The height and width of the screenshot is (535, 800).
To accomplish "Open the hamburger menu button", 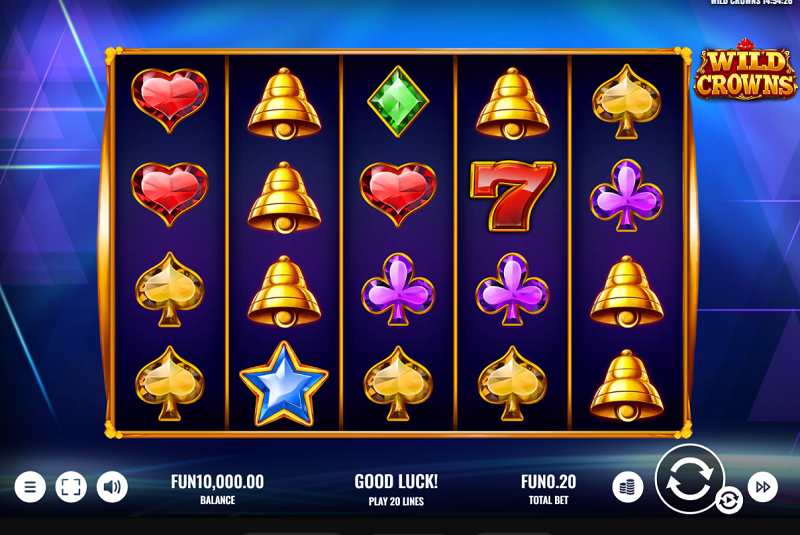I will pos(30,487).
